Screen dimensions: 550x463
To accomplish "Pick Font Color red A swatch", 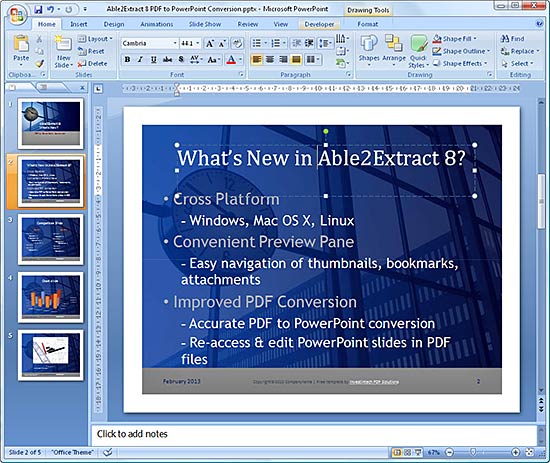I will pyautogui.click(x=231, y=60).
